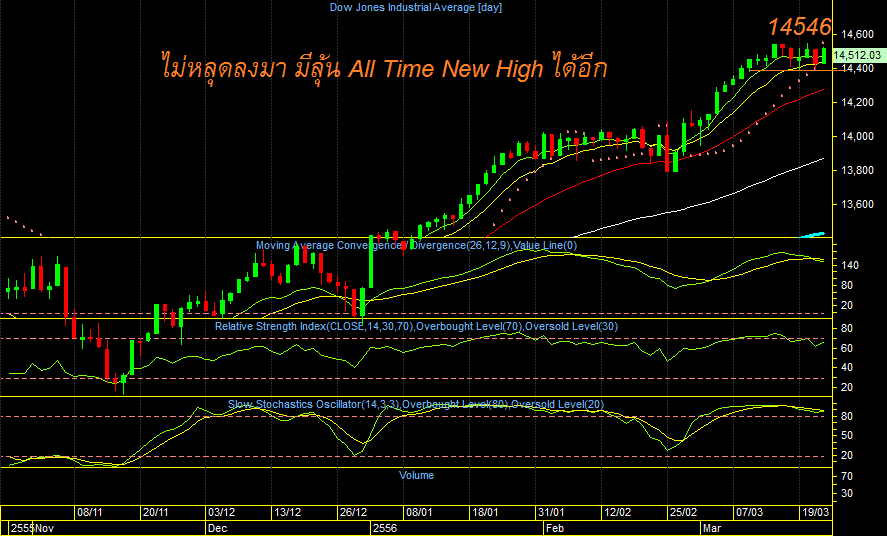Click the 07/03 date on the time axis
Image resolution: width=887 pixels, height=536 pixels.
click(749, 512)
